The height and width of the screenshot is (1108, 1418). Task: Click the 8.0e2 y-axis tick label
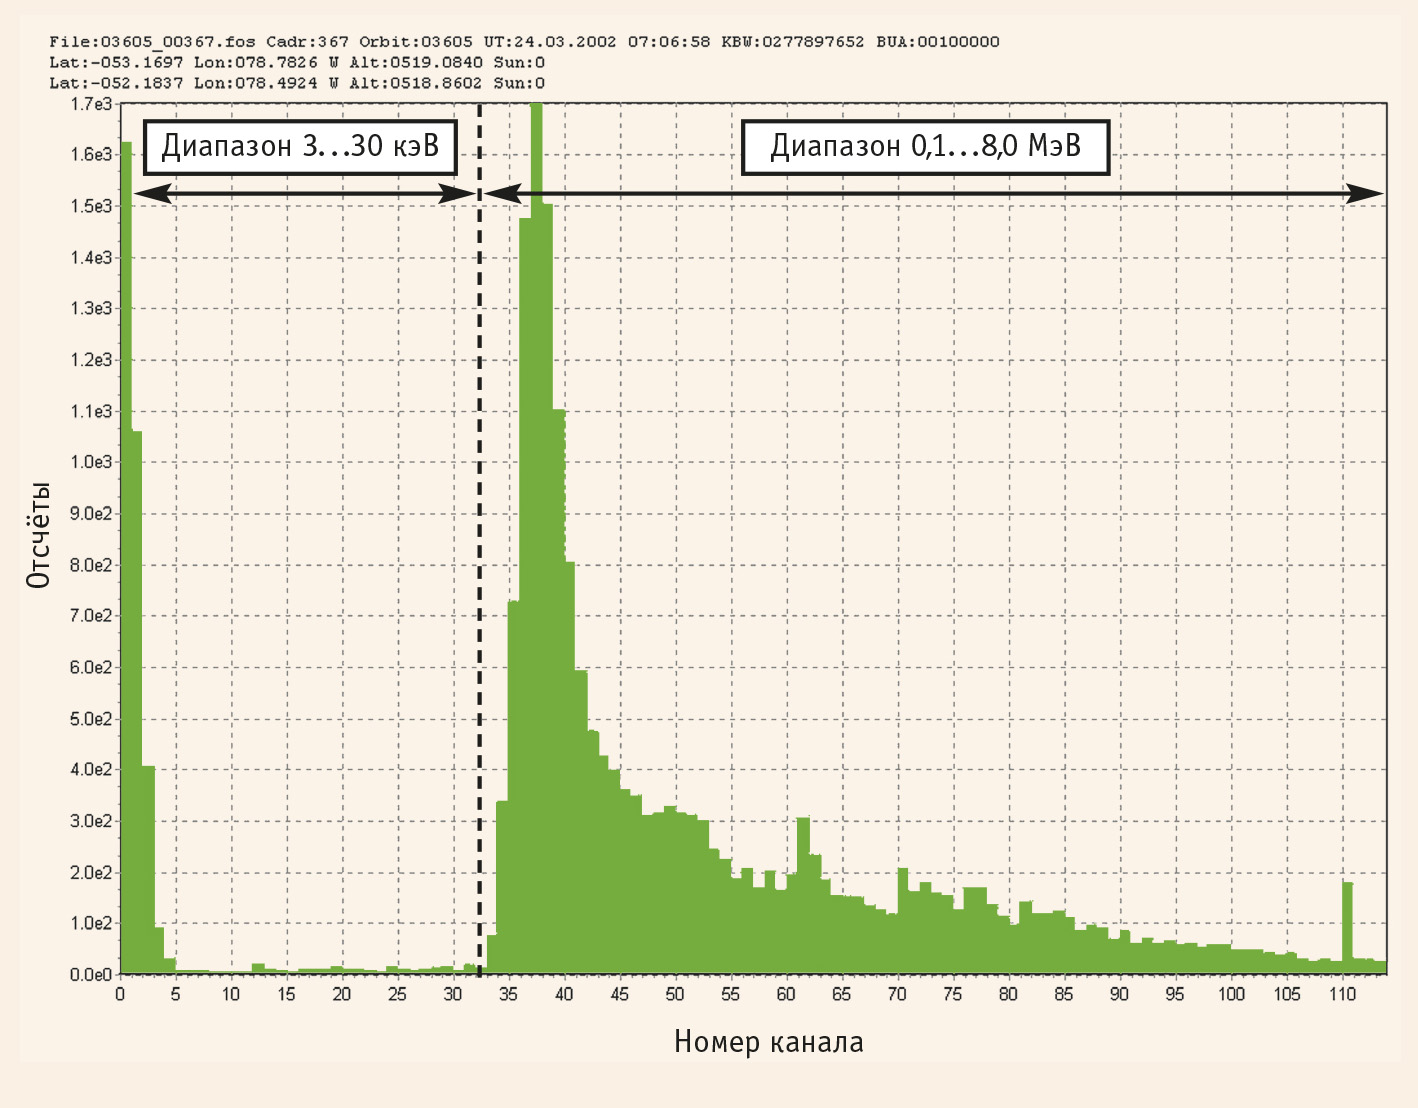coord(91,565)
